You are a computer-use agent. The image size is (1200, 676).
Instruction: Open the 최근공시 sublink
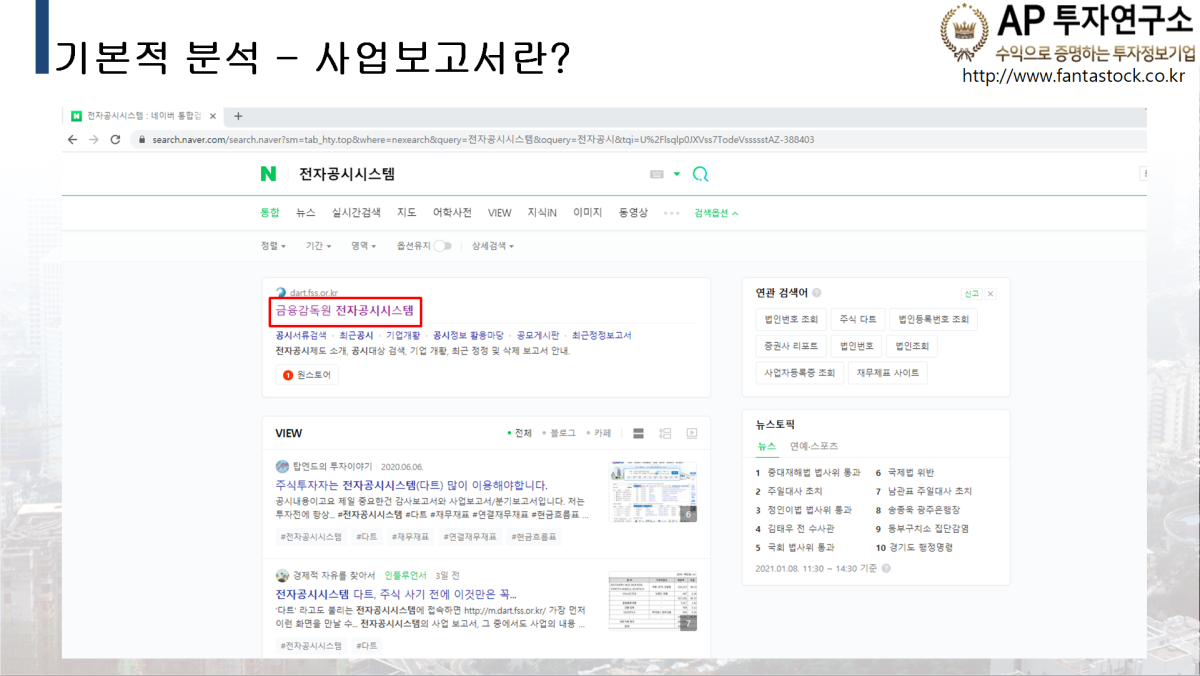coord(356,336)
